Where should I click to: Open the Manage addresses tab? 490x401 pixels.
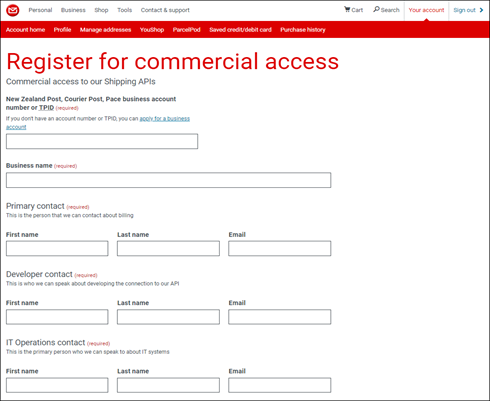click(x=105, y=30)
